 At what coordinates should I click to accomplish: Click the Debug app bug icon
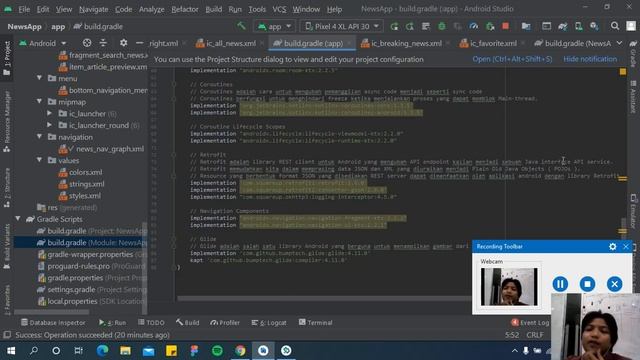pos(442,27)
